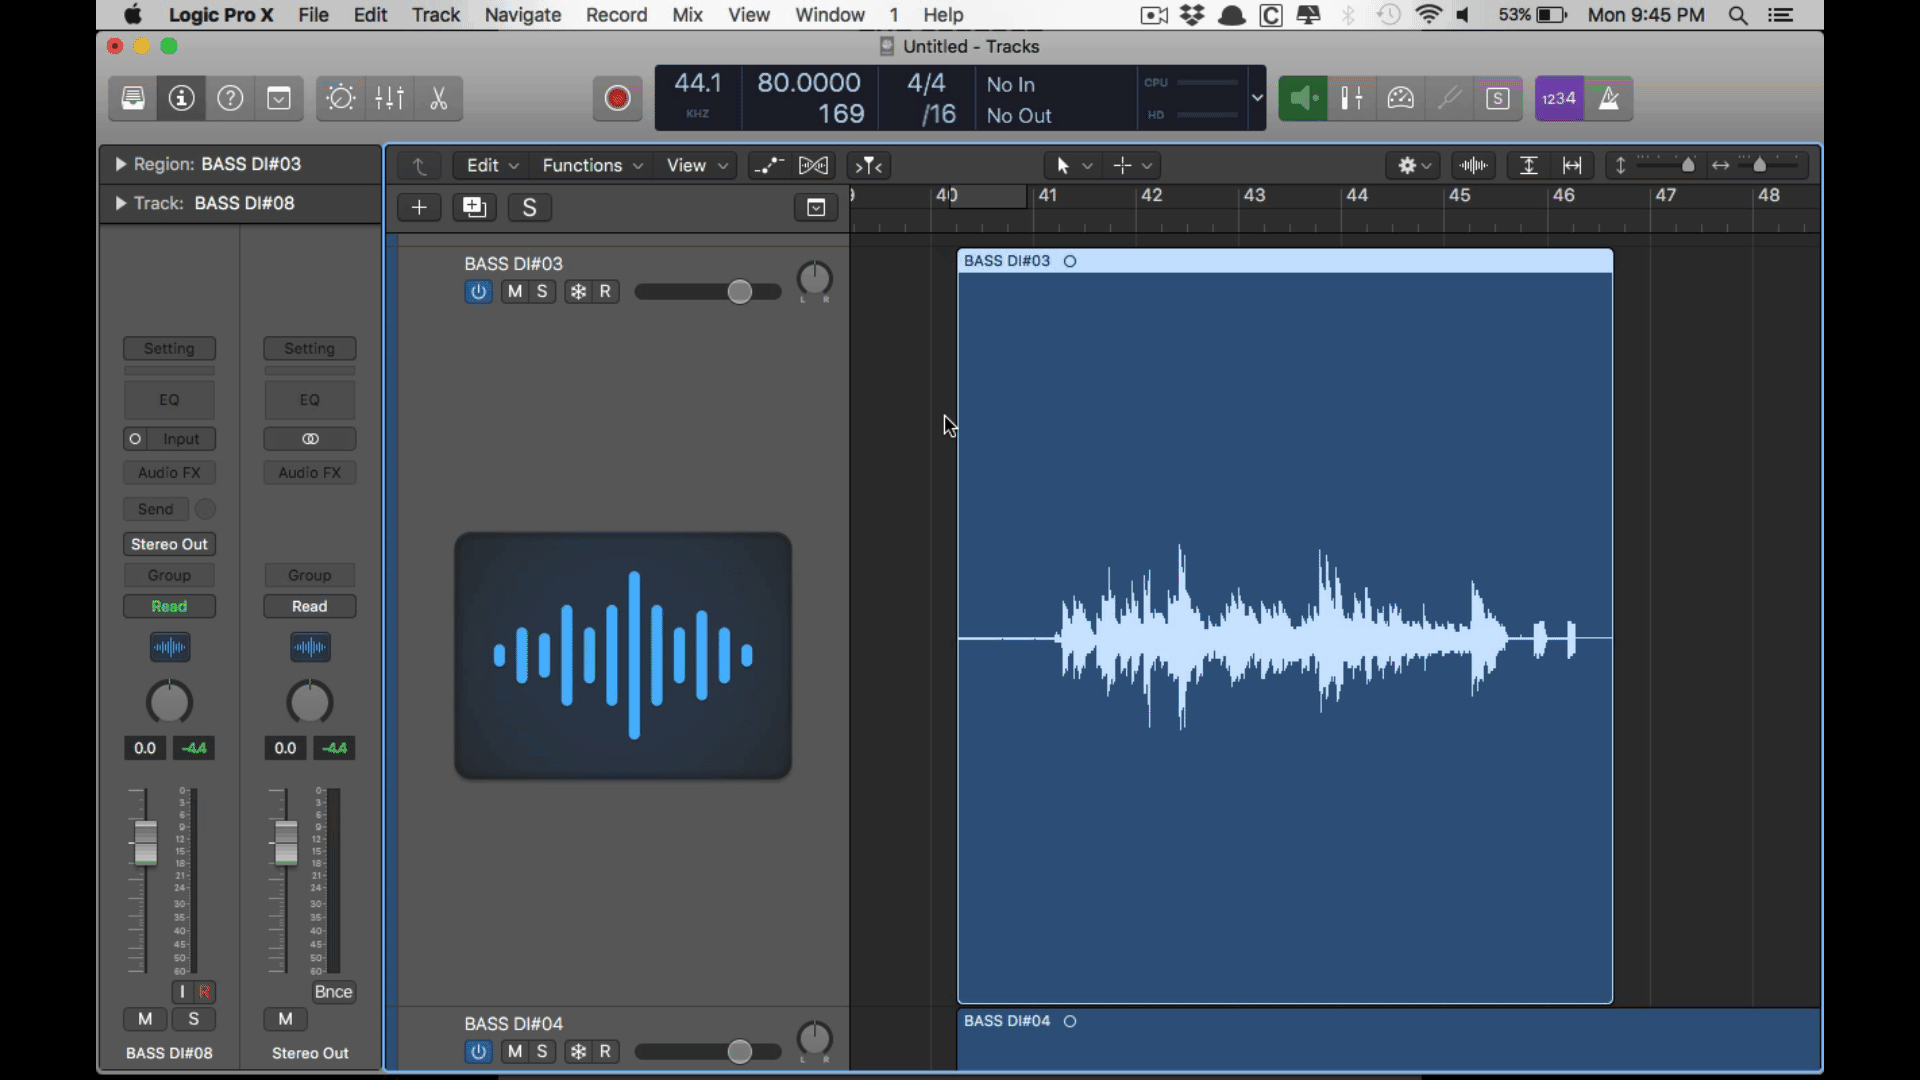Screen dimensions: 1920x1080
Task: Open the Mixer from toolbar
Action: pos(389,98)
